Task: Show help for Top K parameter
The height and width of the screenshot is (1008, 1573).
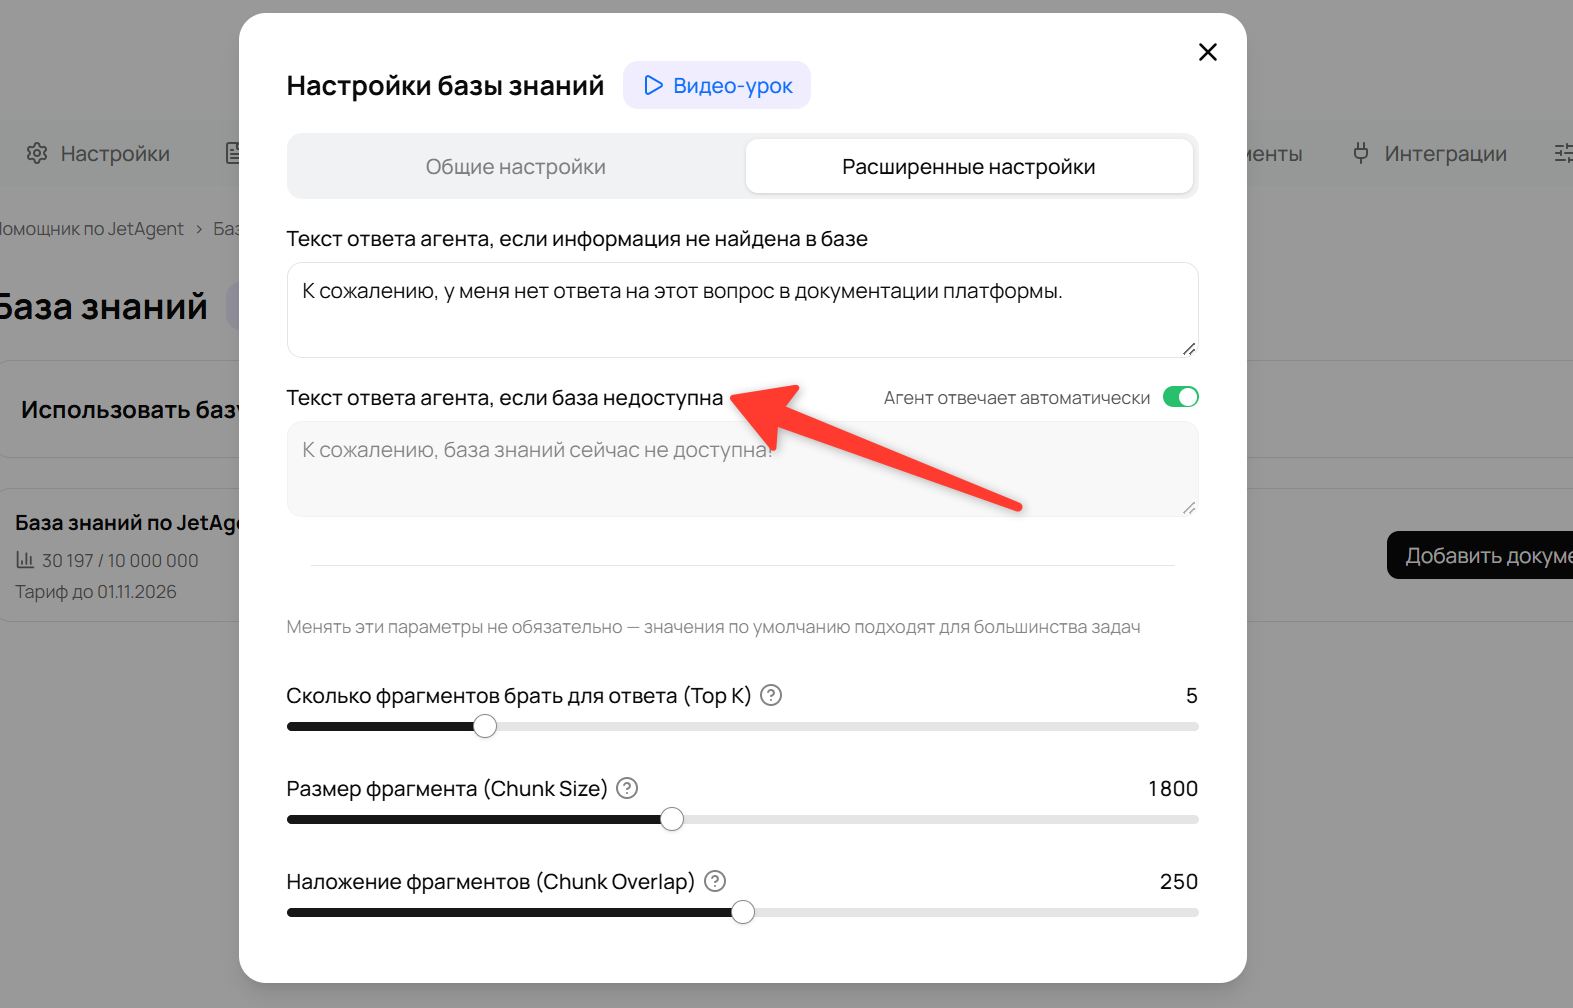Action: point(771,695)
